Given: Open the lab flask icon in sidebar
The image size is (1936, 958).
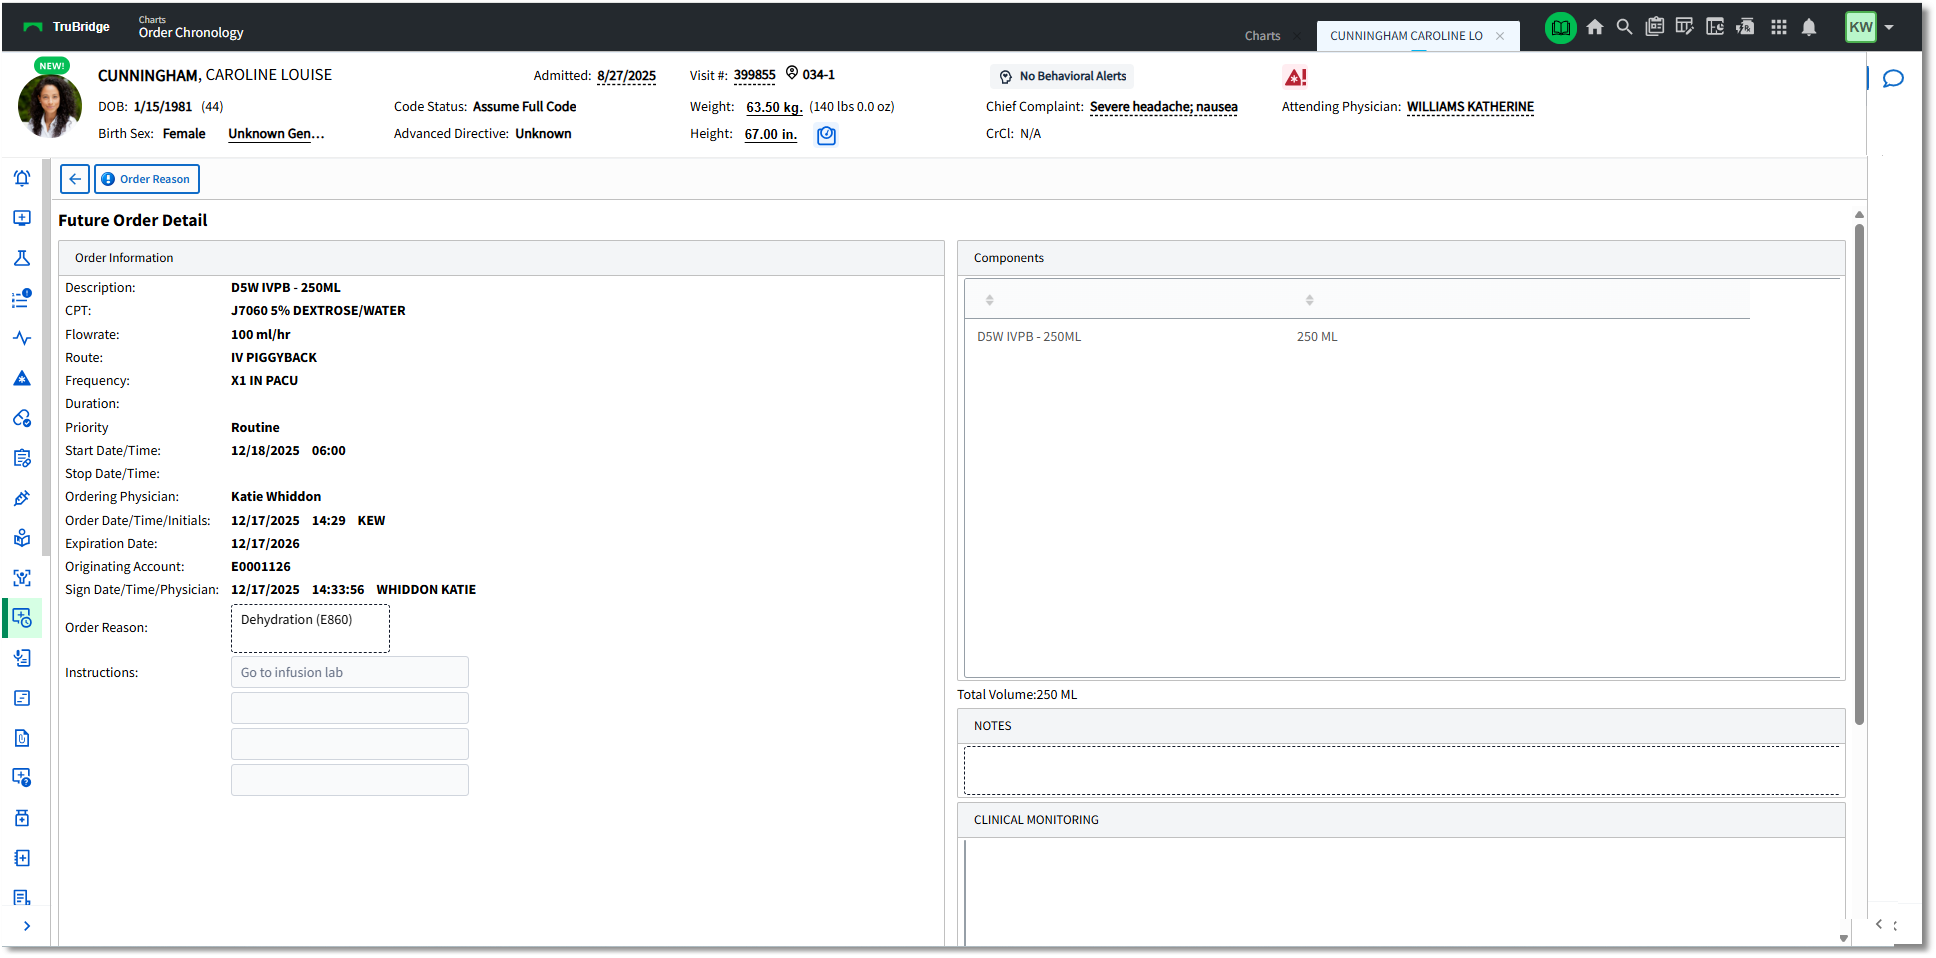Looking at the screenshot, I should coord(22,258).
